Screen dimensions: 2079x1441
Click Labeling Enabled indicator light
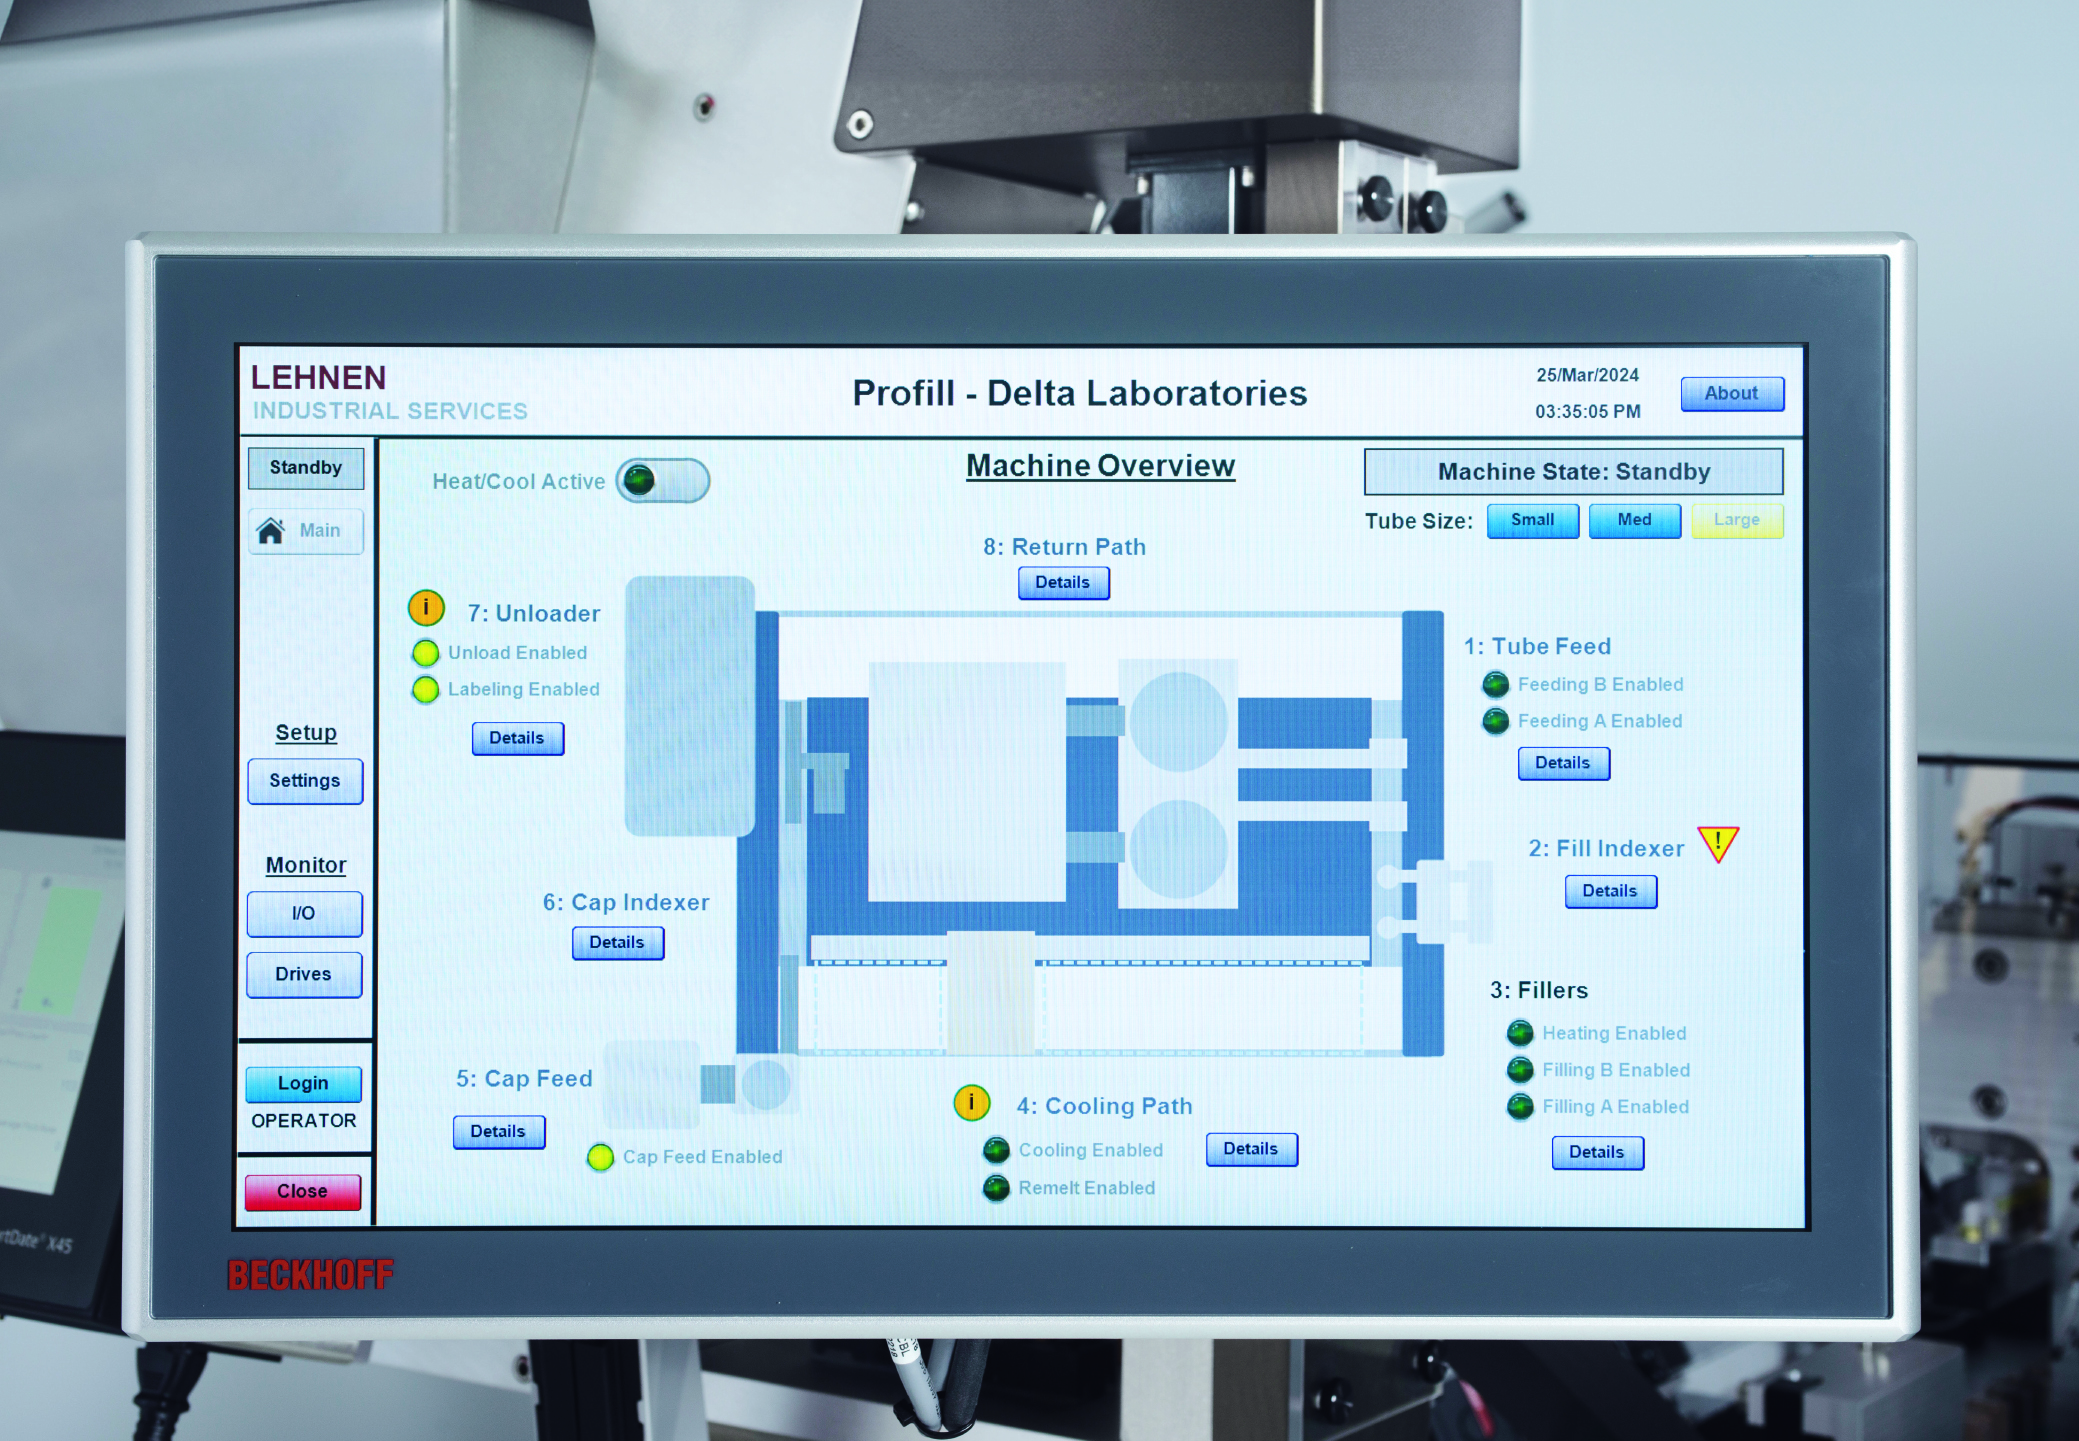tap(425, 689)
